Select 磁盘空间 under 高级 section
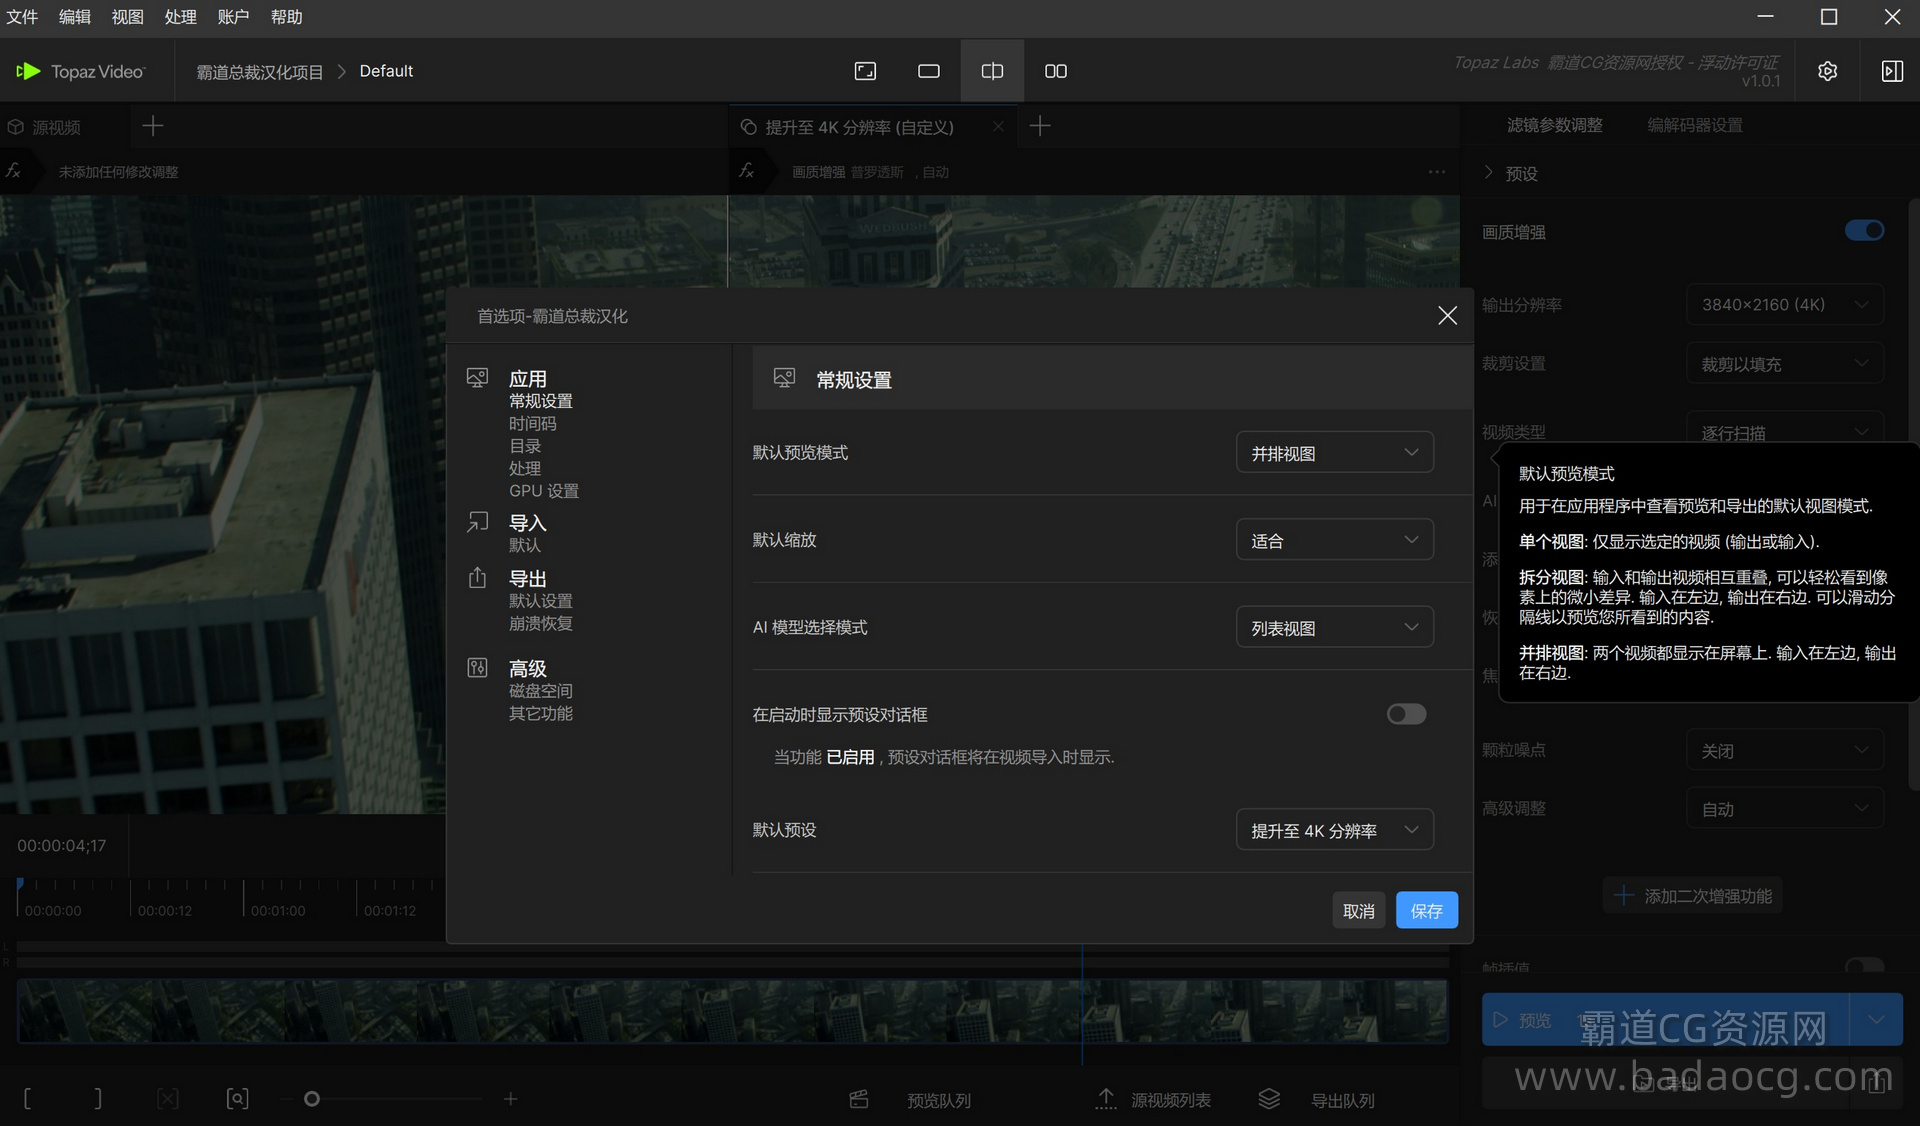 pyautogui.click(x=540, y=691)
